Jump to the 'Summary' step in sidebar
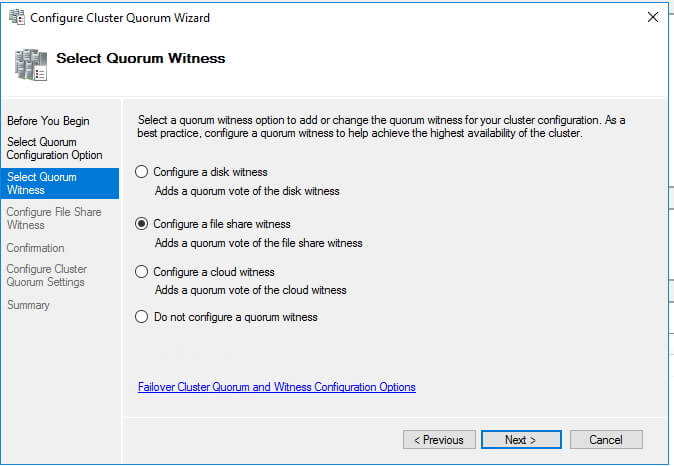Screen dimensions: 674x466 (28, 305)
